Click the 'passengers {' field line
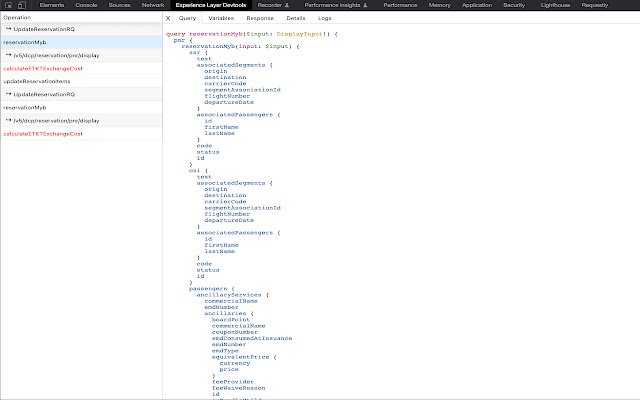This screenshot has height=400, width=640. tap(212, 289)
